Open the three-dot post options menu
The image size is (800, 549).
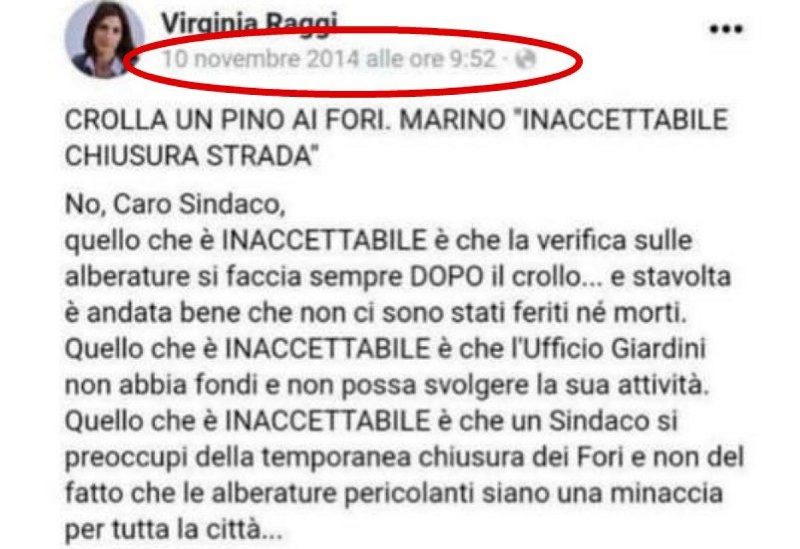click(726, 29)
